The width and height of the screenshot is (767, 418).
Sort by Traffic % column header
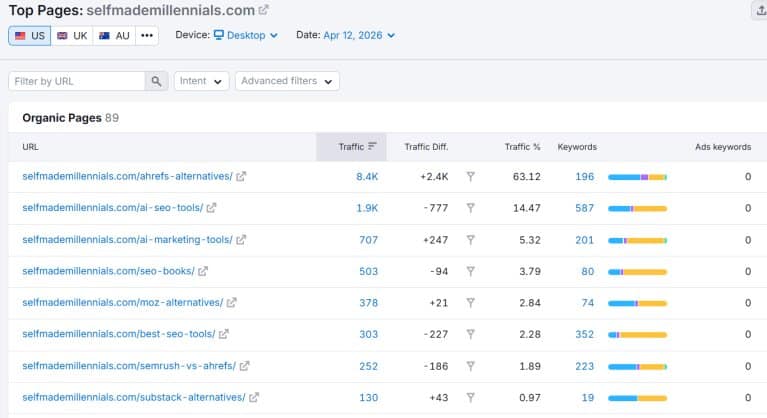[x=522, y=147]
